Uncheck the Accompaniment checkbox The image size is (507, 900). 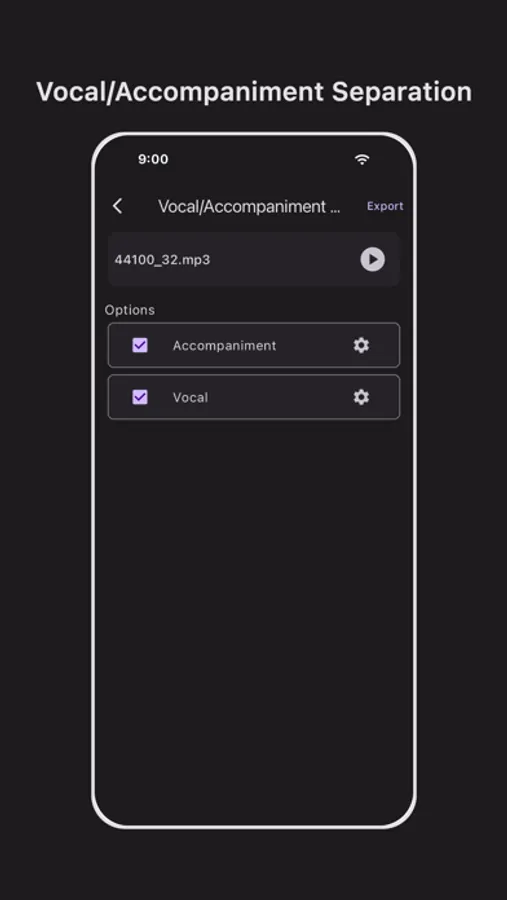(140, 345)
